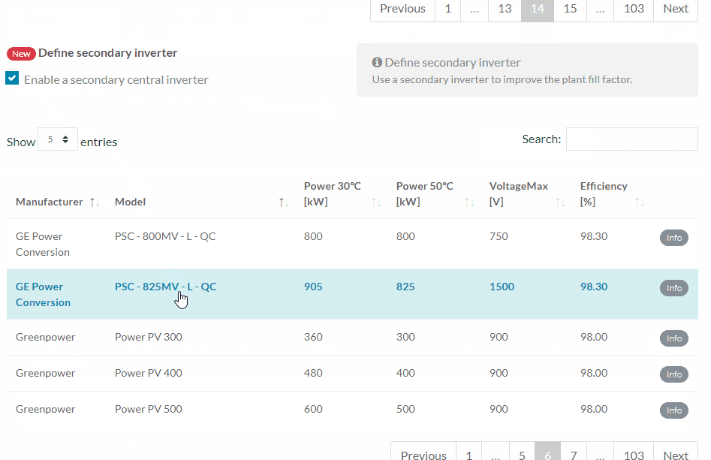Go to Previous page in top pagination
The width and height of the screenshot is (711, 460).
point(403,9)
